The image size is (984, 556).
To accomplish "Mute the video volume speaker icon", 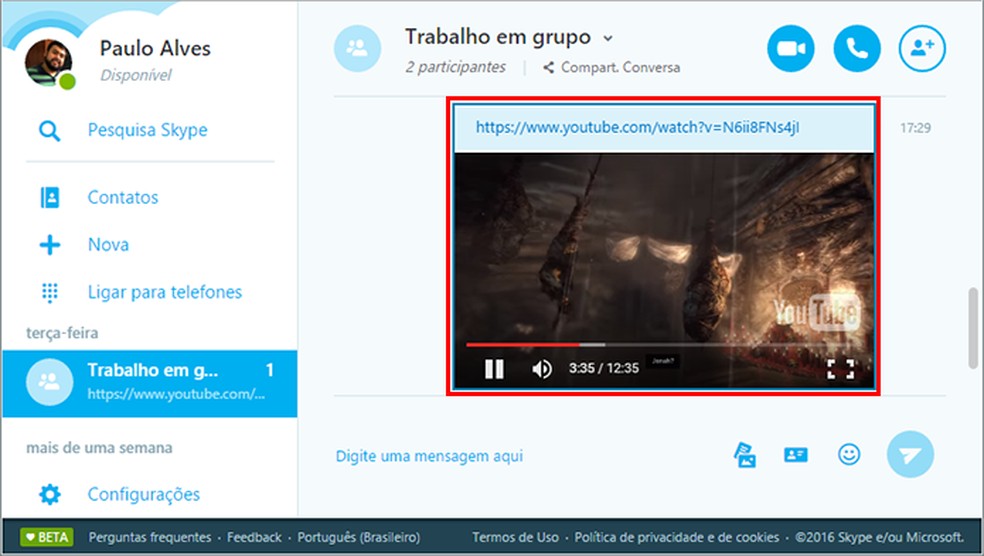I will click(542, 368).
